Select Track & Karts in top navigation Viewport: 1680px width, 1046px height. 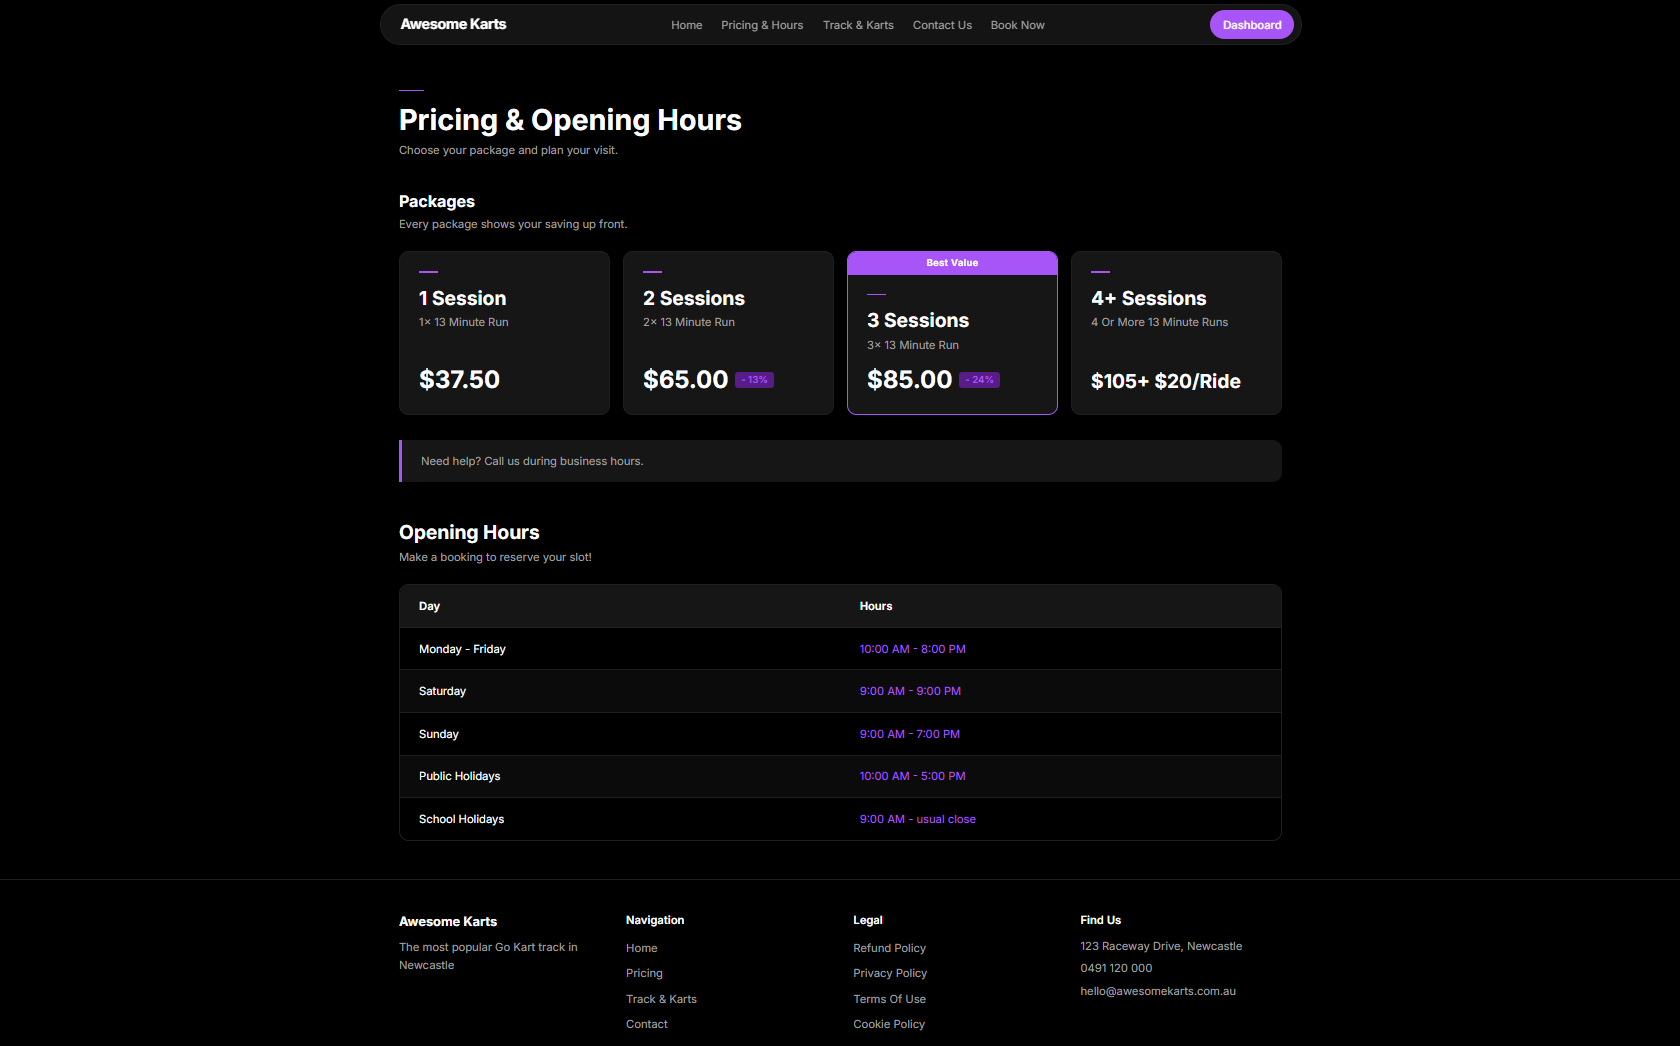(x=858, y=25)
